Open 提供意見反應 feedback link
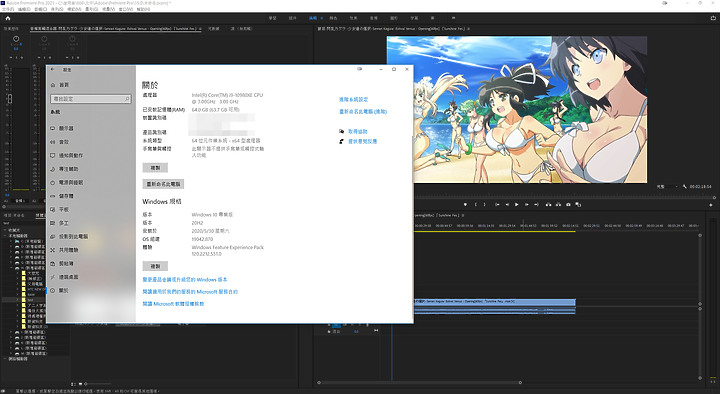 click(x=362, y=141)
